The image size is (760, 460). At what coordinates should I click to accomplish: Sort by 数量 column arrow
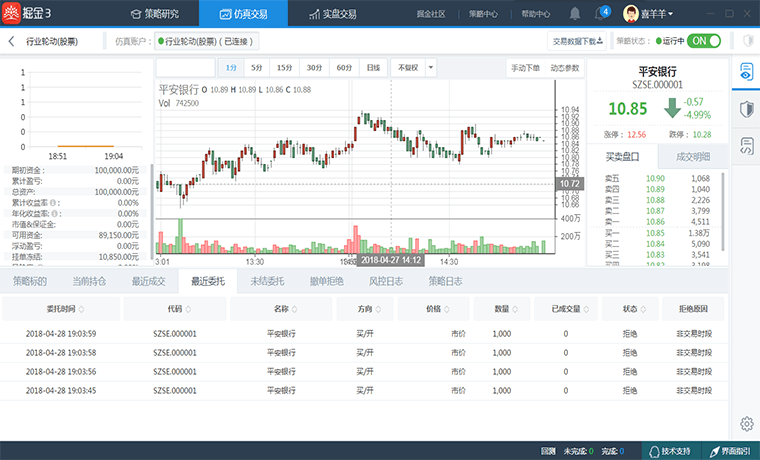(x=515, y=309)
